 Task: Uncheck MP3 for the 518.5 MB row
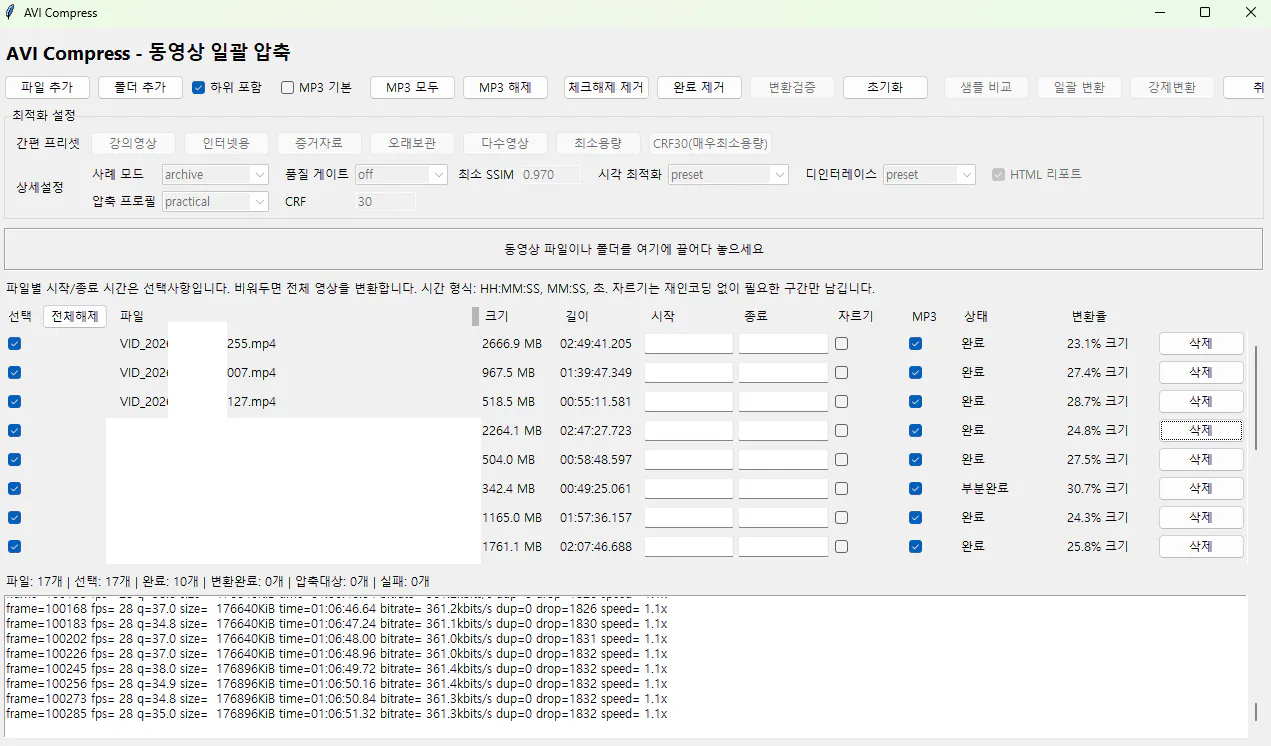(x=915, y=402)
